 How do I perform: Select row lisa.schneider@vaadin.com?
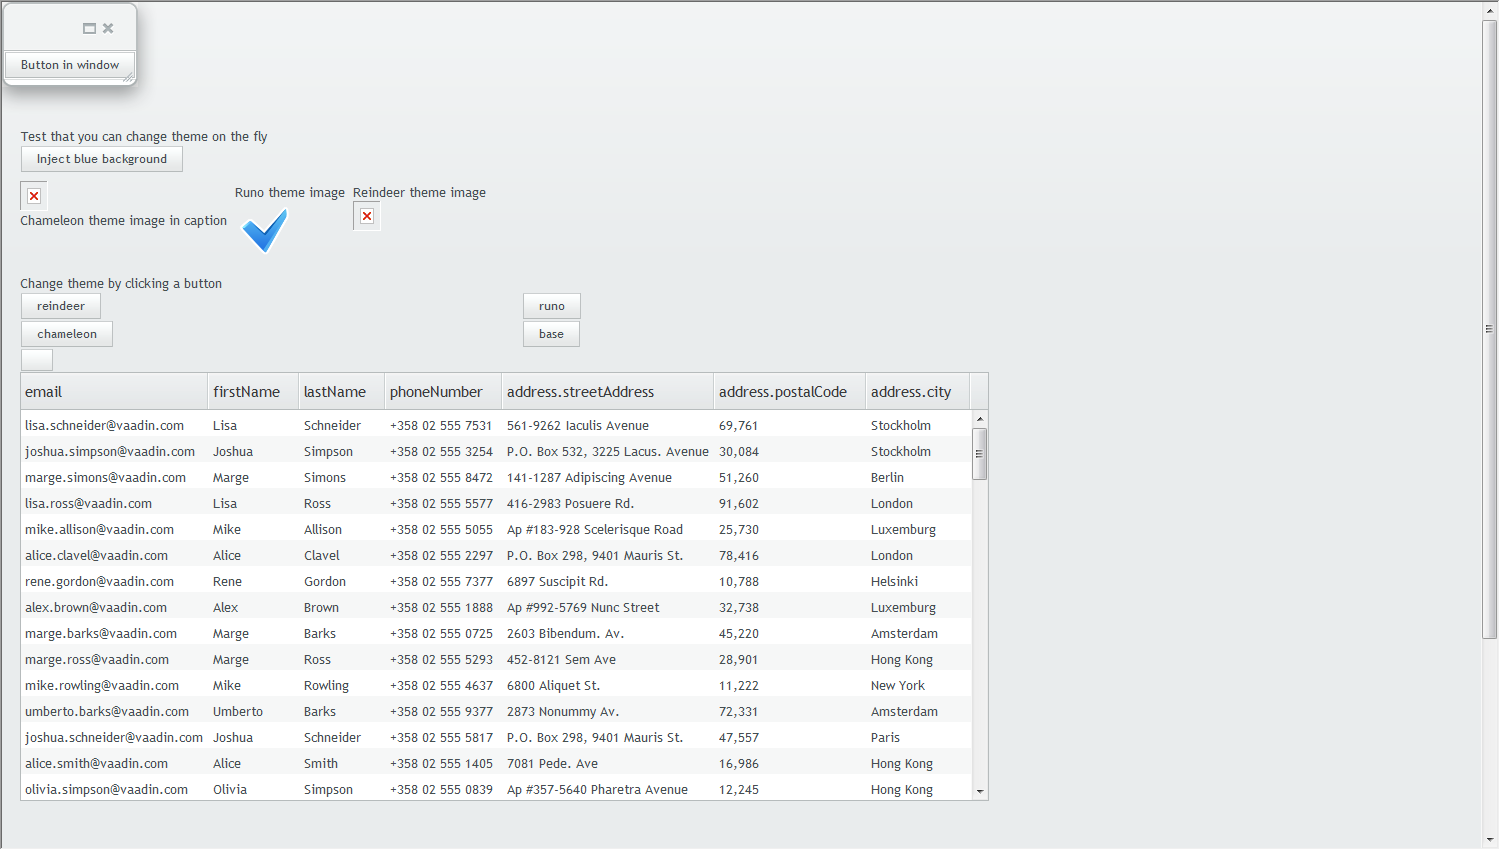click(496, 425)
